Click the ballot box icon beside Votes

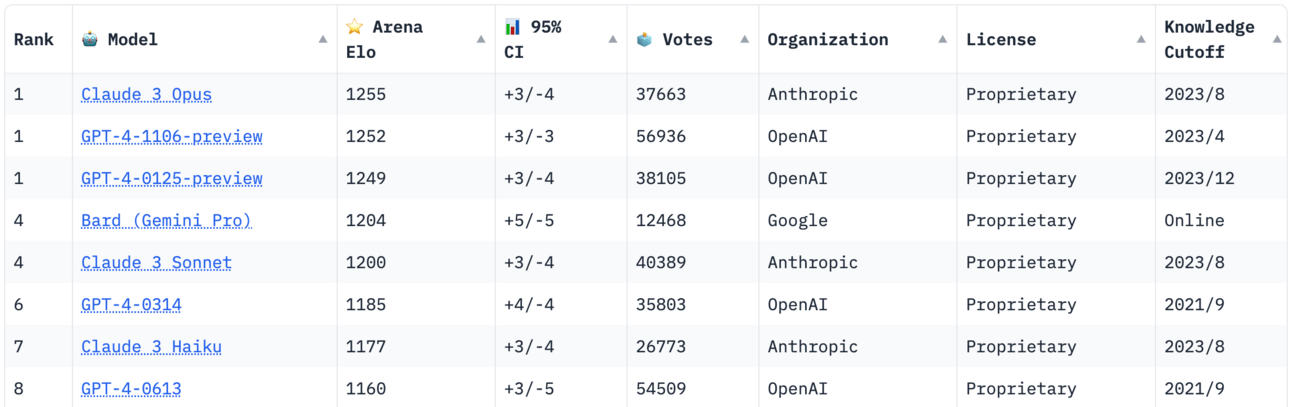click(x=644, y=39)
